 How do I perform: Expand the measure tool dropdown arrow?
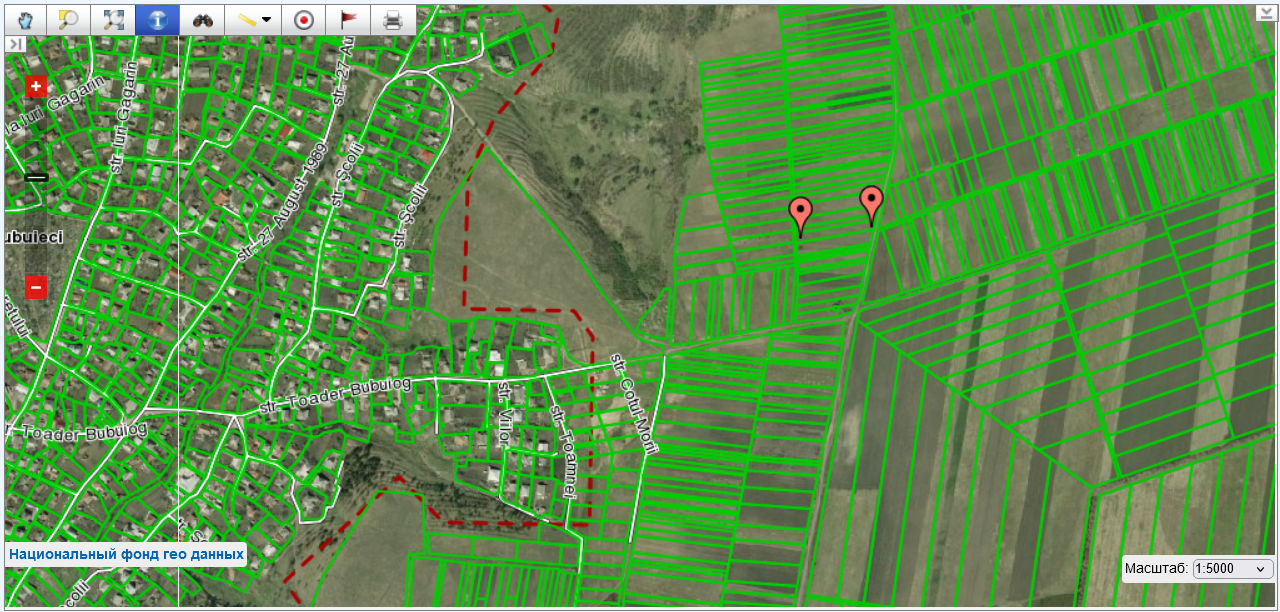(x=267, y=20)
